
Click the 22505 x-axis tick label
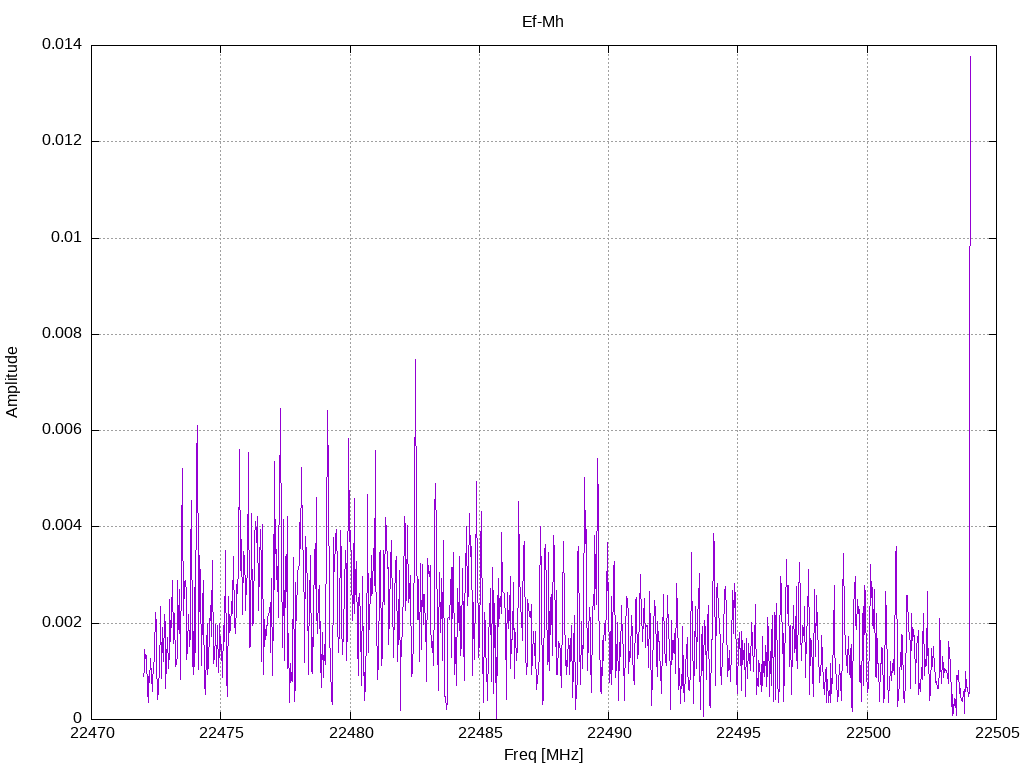tap(996, 734)
